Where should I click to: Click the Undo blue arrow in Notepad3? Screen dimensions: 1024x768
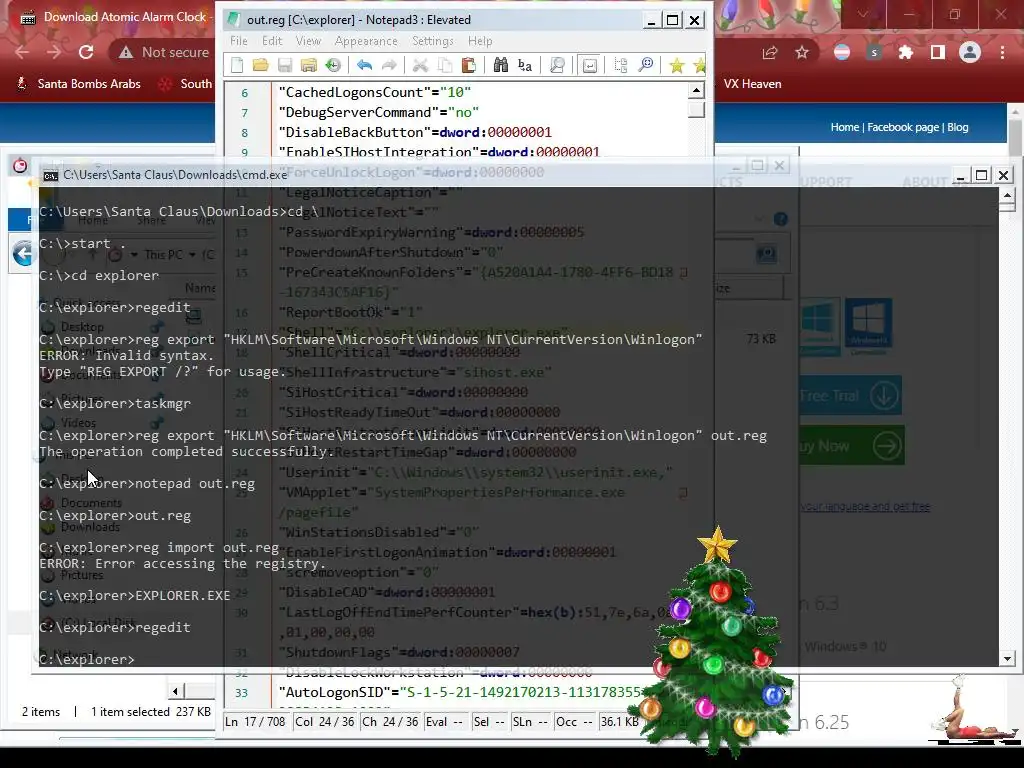[364, 65]
